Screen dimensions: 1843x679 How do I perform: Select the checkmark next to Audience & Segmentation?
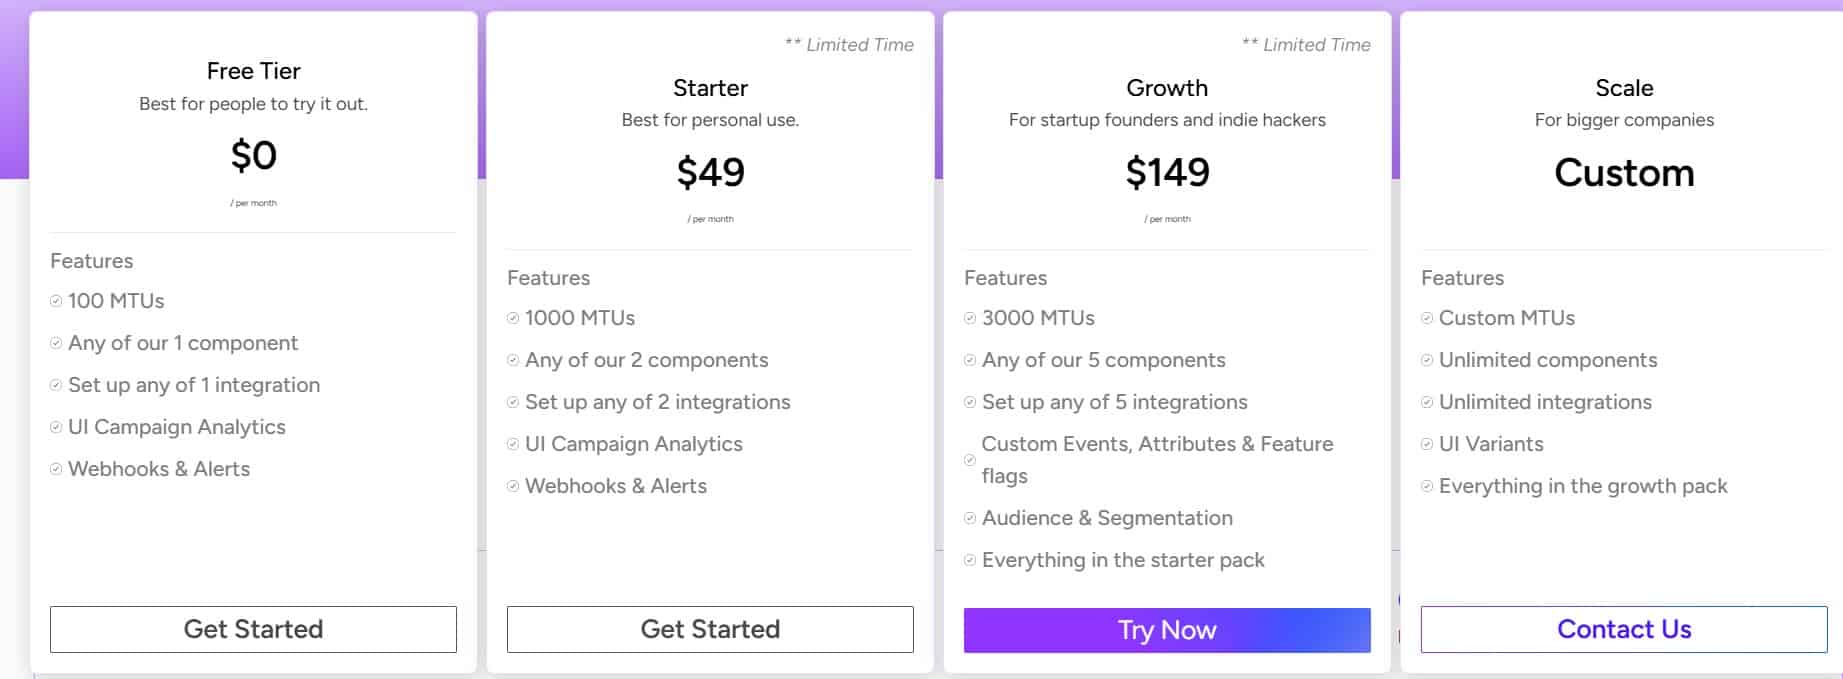pos(969,518)
